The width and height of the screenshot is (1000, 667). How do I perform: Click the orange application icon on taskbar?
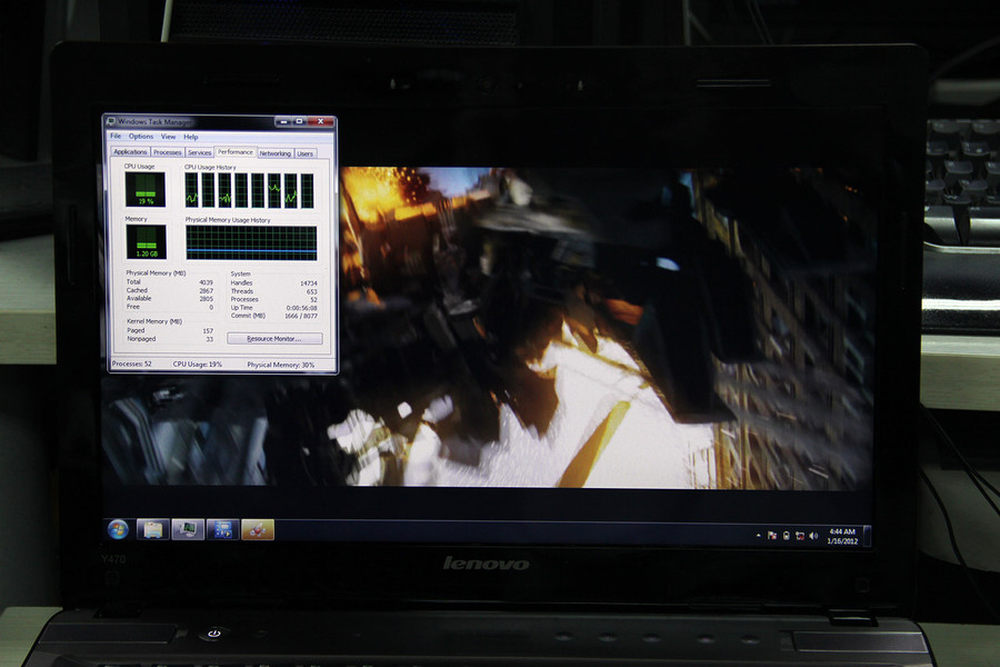(258, 529)
